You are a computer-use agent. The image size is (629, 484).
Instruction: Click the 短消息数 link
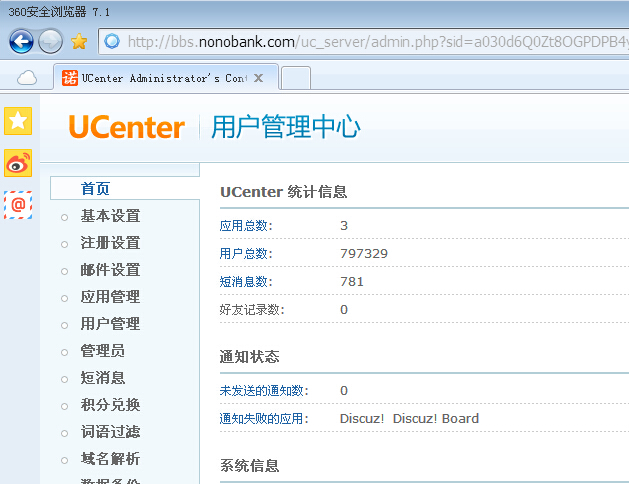246,282
